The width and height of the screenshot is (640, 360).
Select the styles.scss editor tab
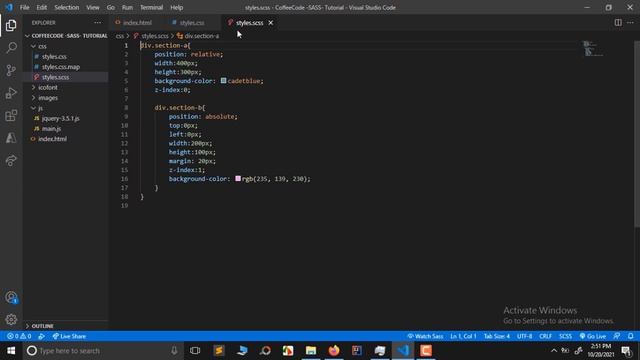coord(249,23)
